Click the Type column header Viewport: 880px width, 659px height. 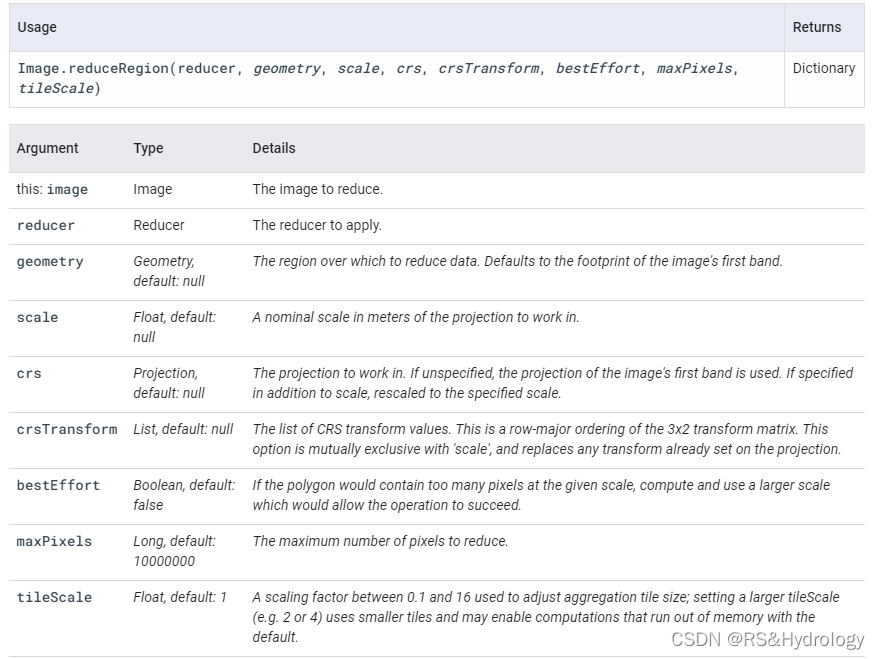point(148,148)
